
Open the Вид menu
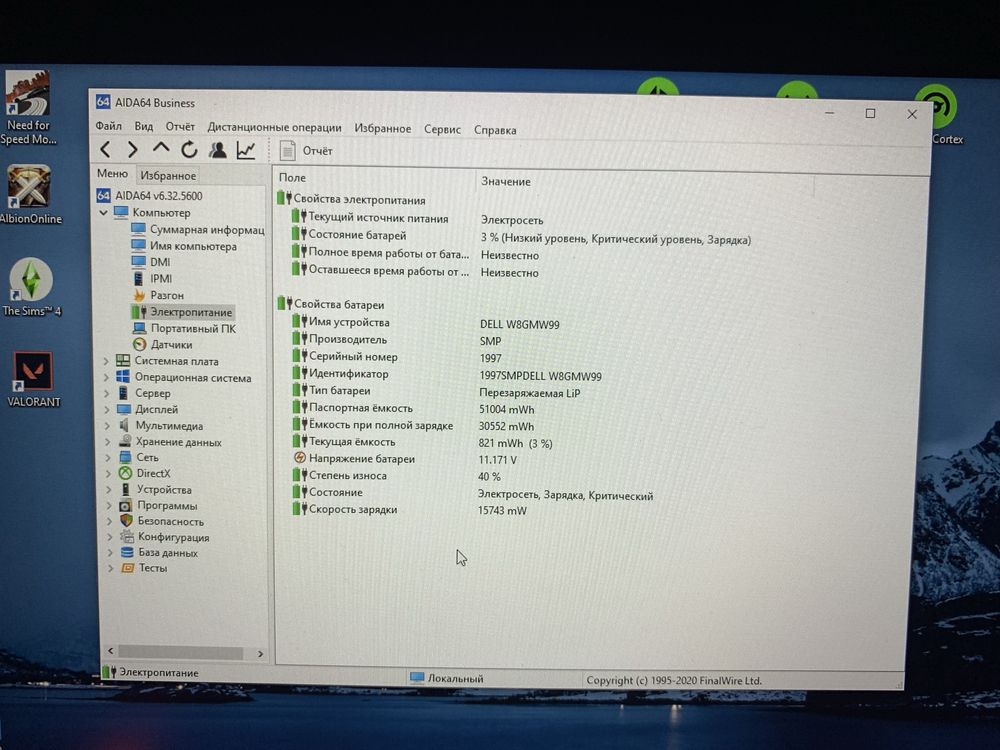tap(143, 126)
